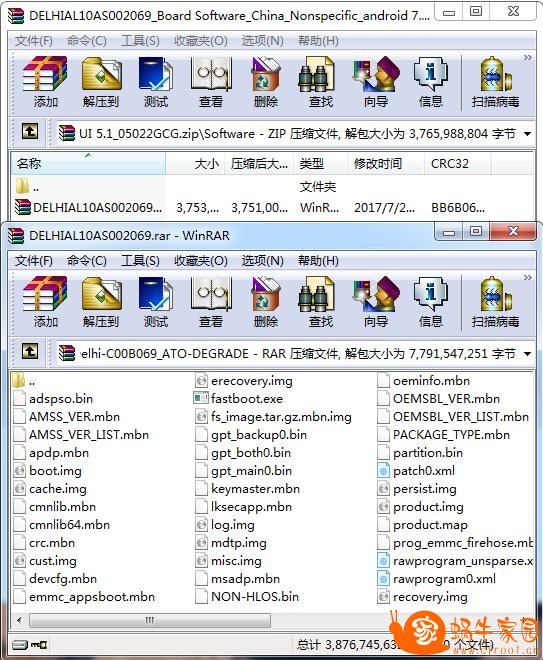Open 命令(C) menu in back window
The image size is (543, 660).
point(87,41)
